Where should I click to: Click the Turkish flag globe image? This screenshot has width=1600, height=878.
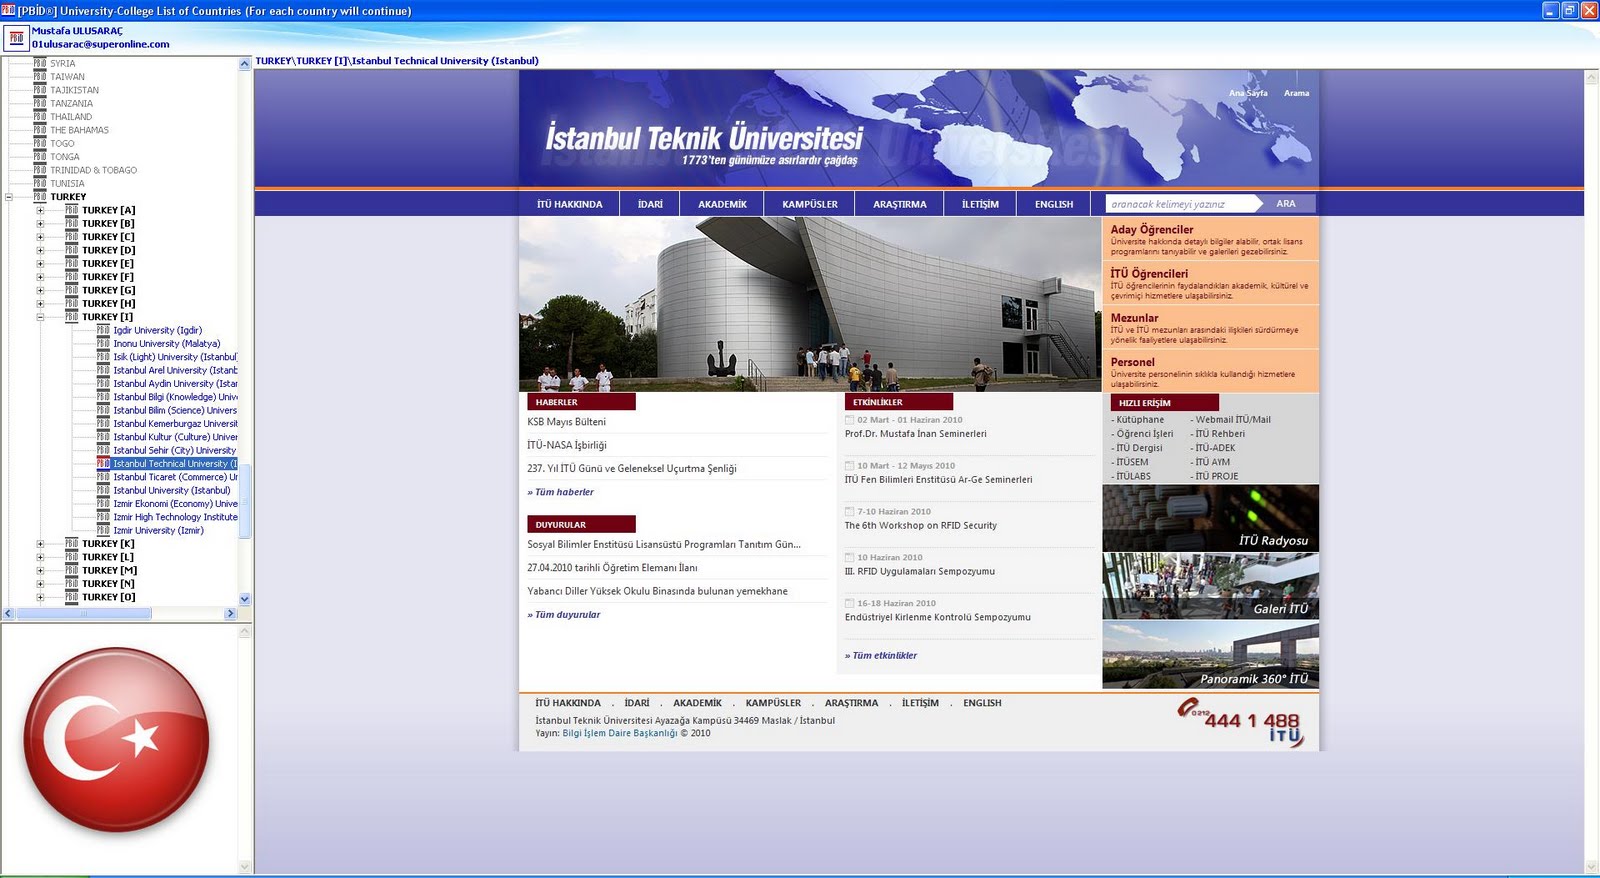[116, 741]
